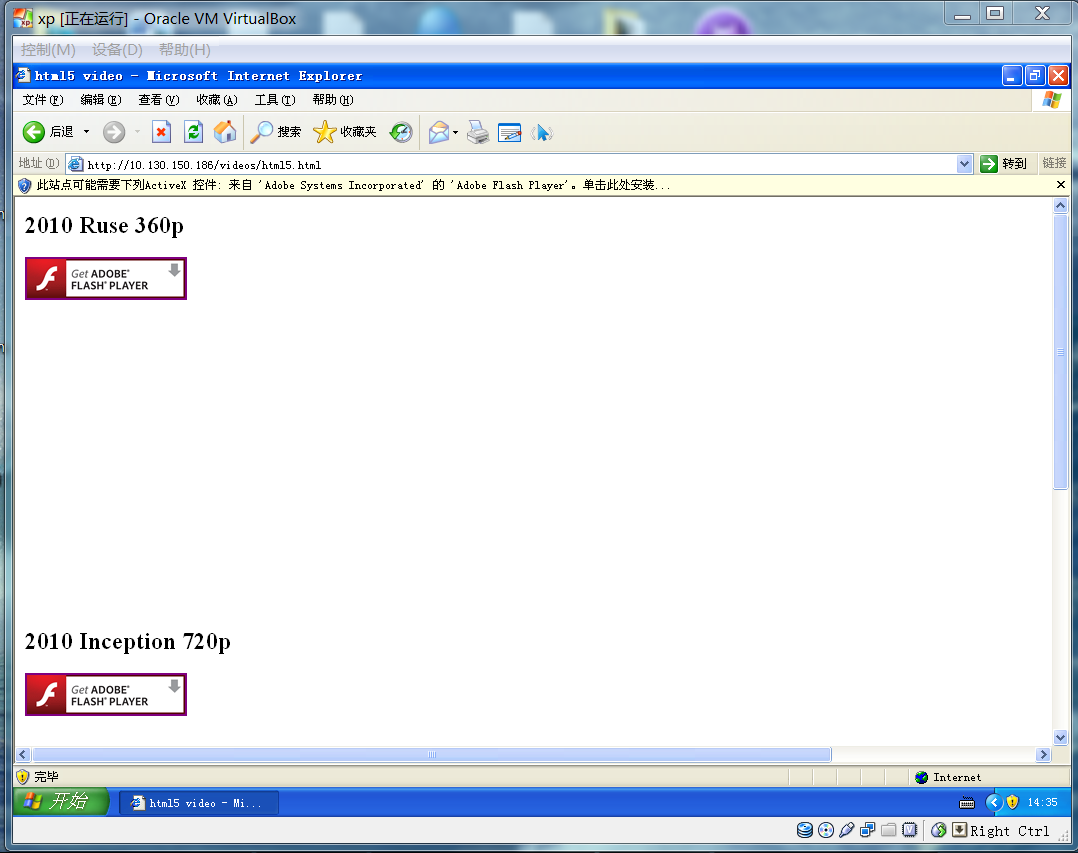1078x853 pixels.
Task: Click the VirtualBox network status icon
Action: (868, 830)
